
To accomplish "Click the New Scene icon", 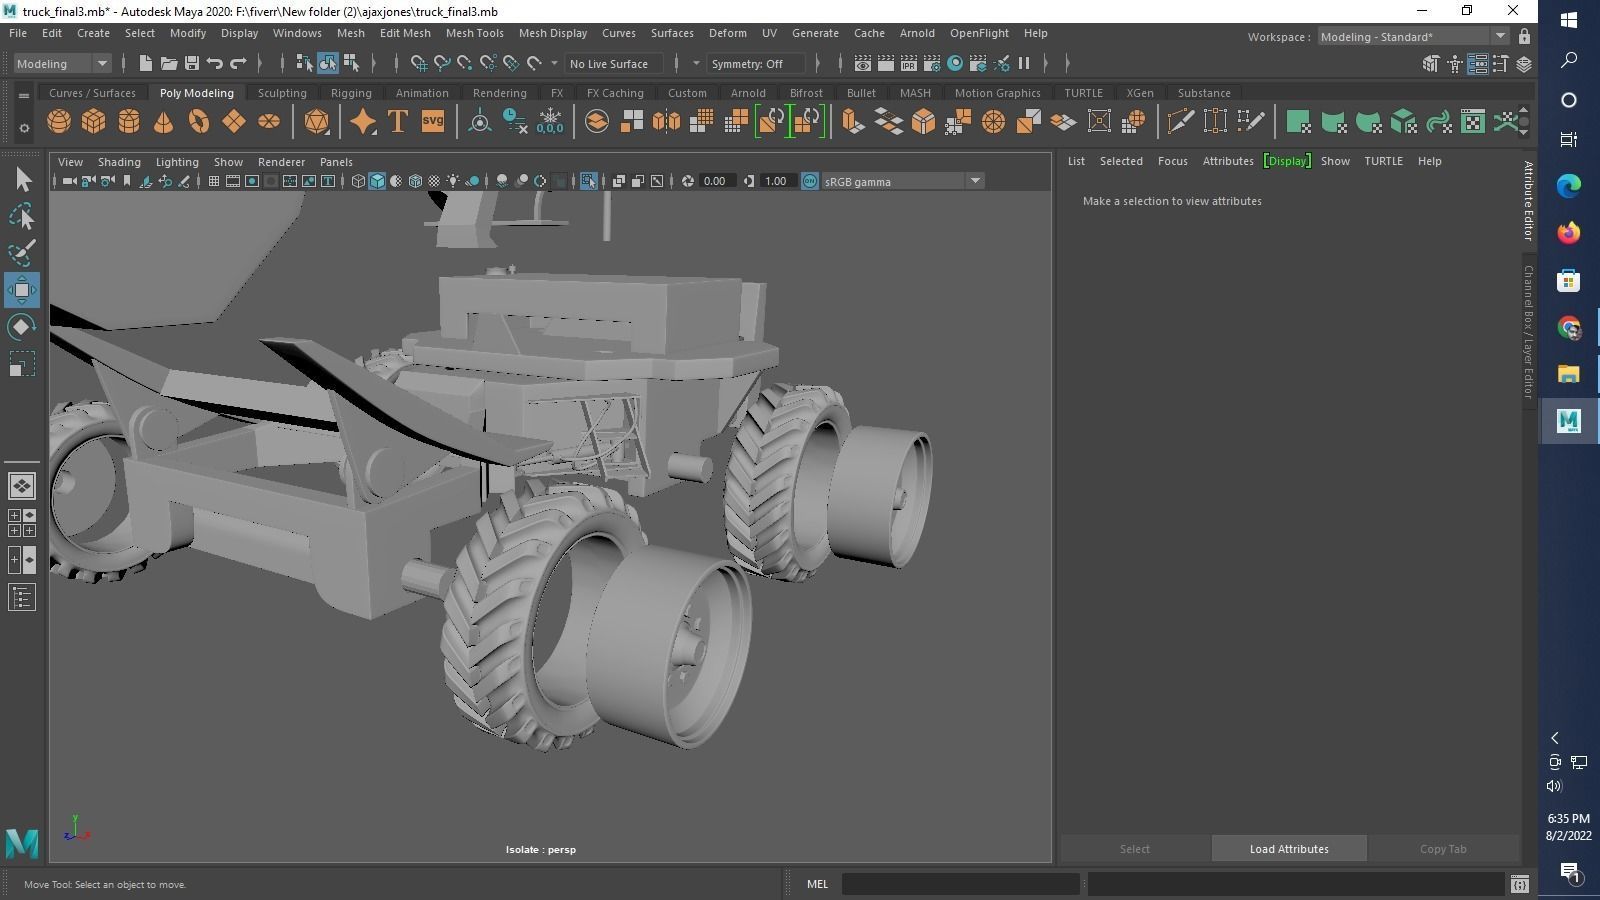I will coord(145,63).
